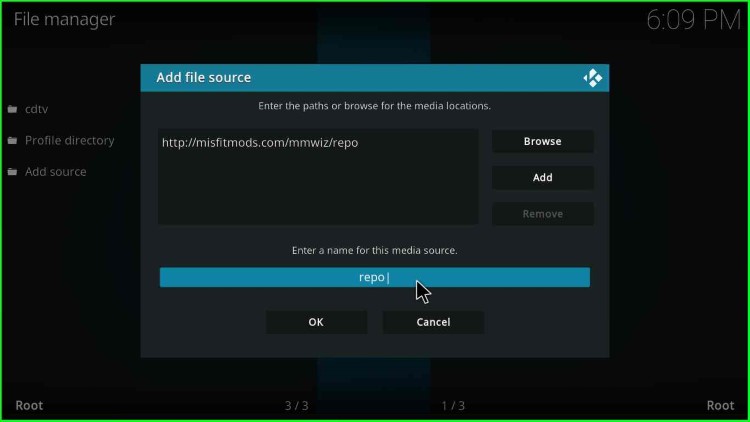Click the File manager title
Image resolution: width=750 pixels, height=422 pixels.
pos(64,19)
